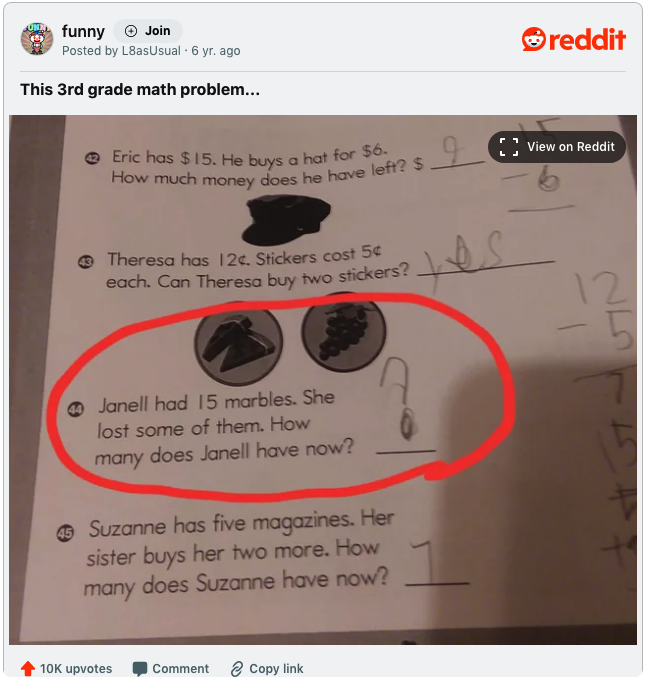646x678 pixels.
Task: Open the funny subreddit avatar
Action: (x=37, y=39)
